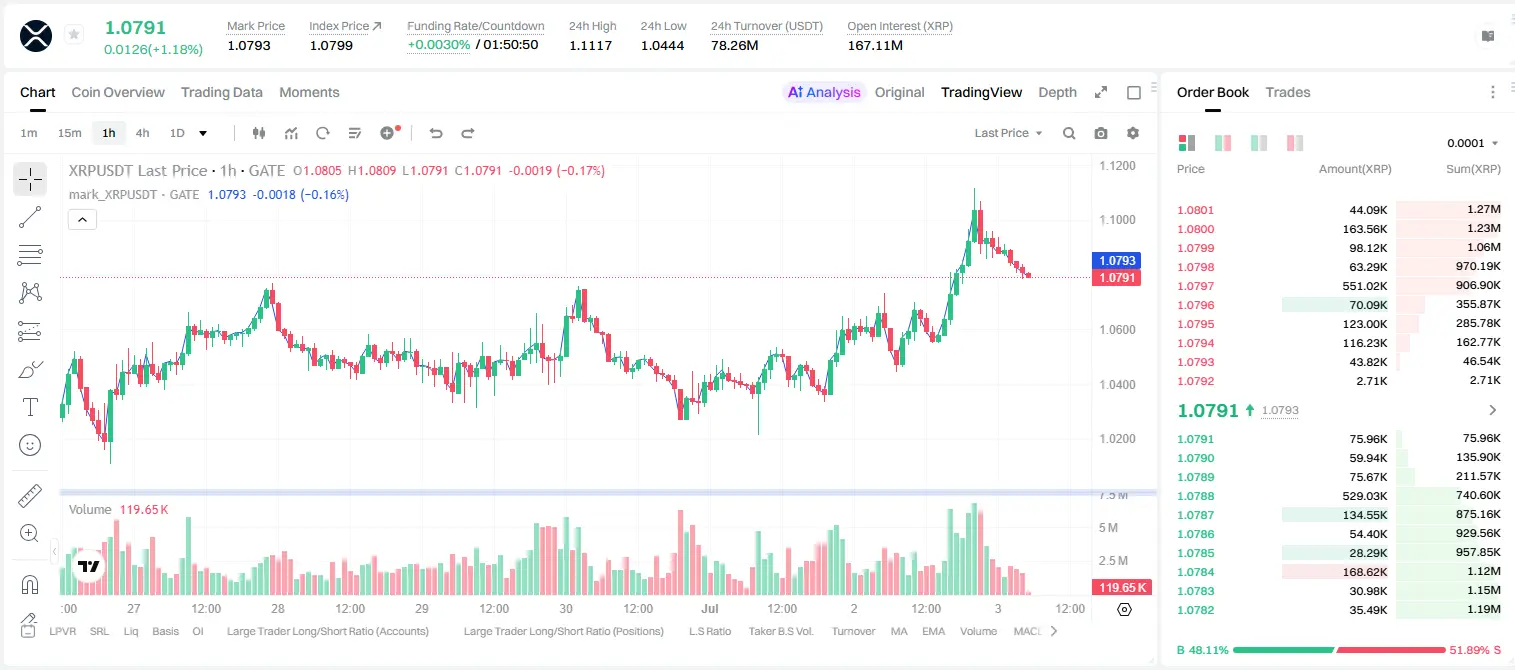
Task: Open the chart settings gear
Action: click(1133, 133)
